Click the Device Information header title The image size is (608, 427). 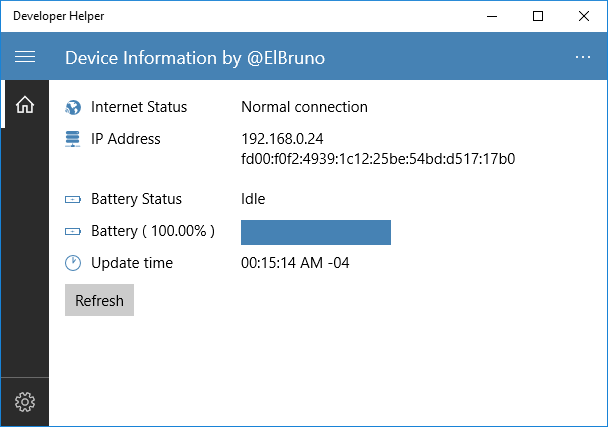coord(195,57)
